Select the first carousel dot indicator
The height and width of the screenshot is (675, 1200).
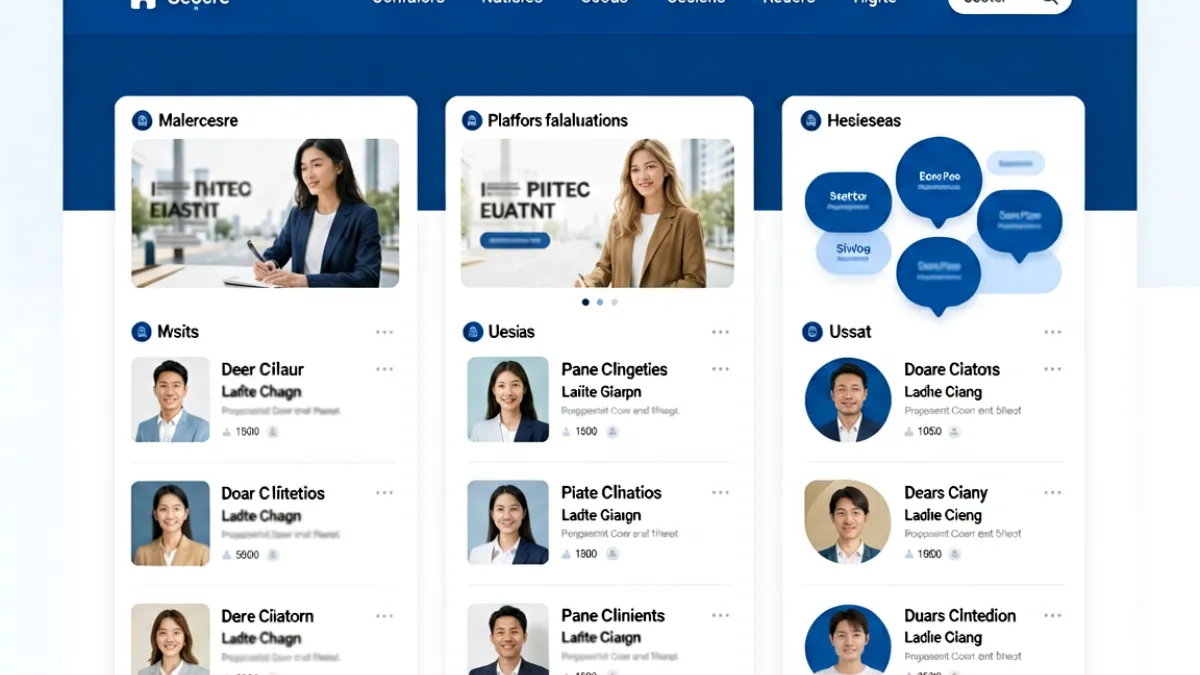click(x=586, y=302)
